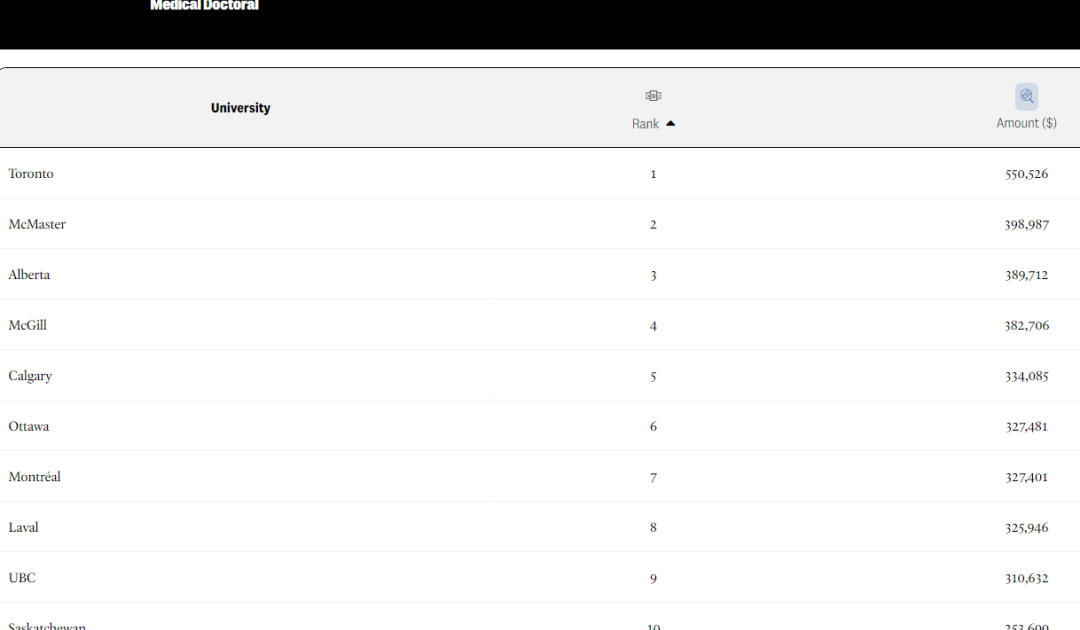
Task: Click the Amount column magnifier icon
Action: pos(1026,96)
